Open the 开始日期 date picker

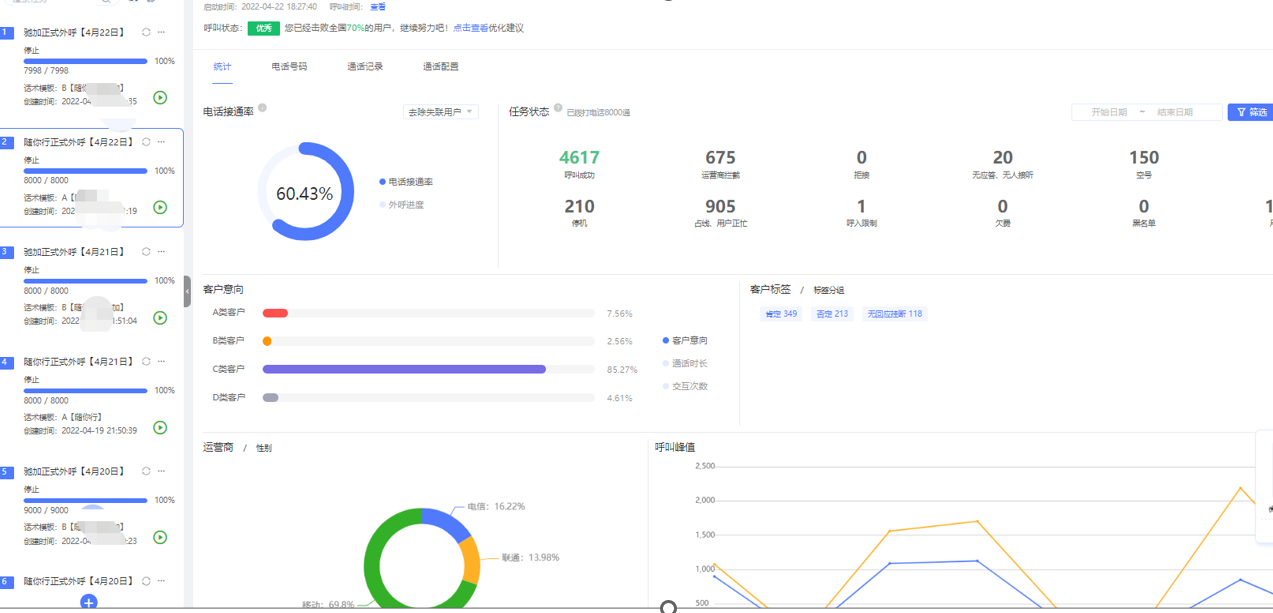click(x=1109, y=112)
